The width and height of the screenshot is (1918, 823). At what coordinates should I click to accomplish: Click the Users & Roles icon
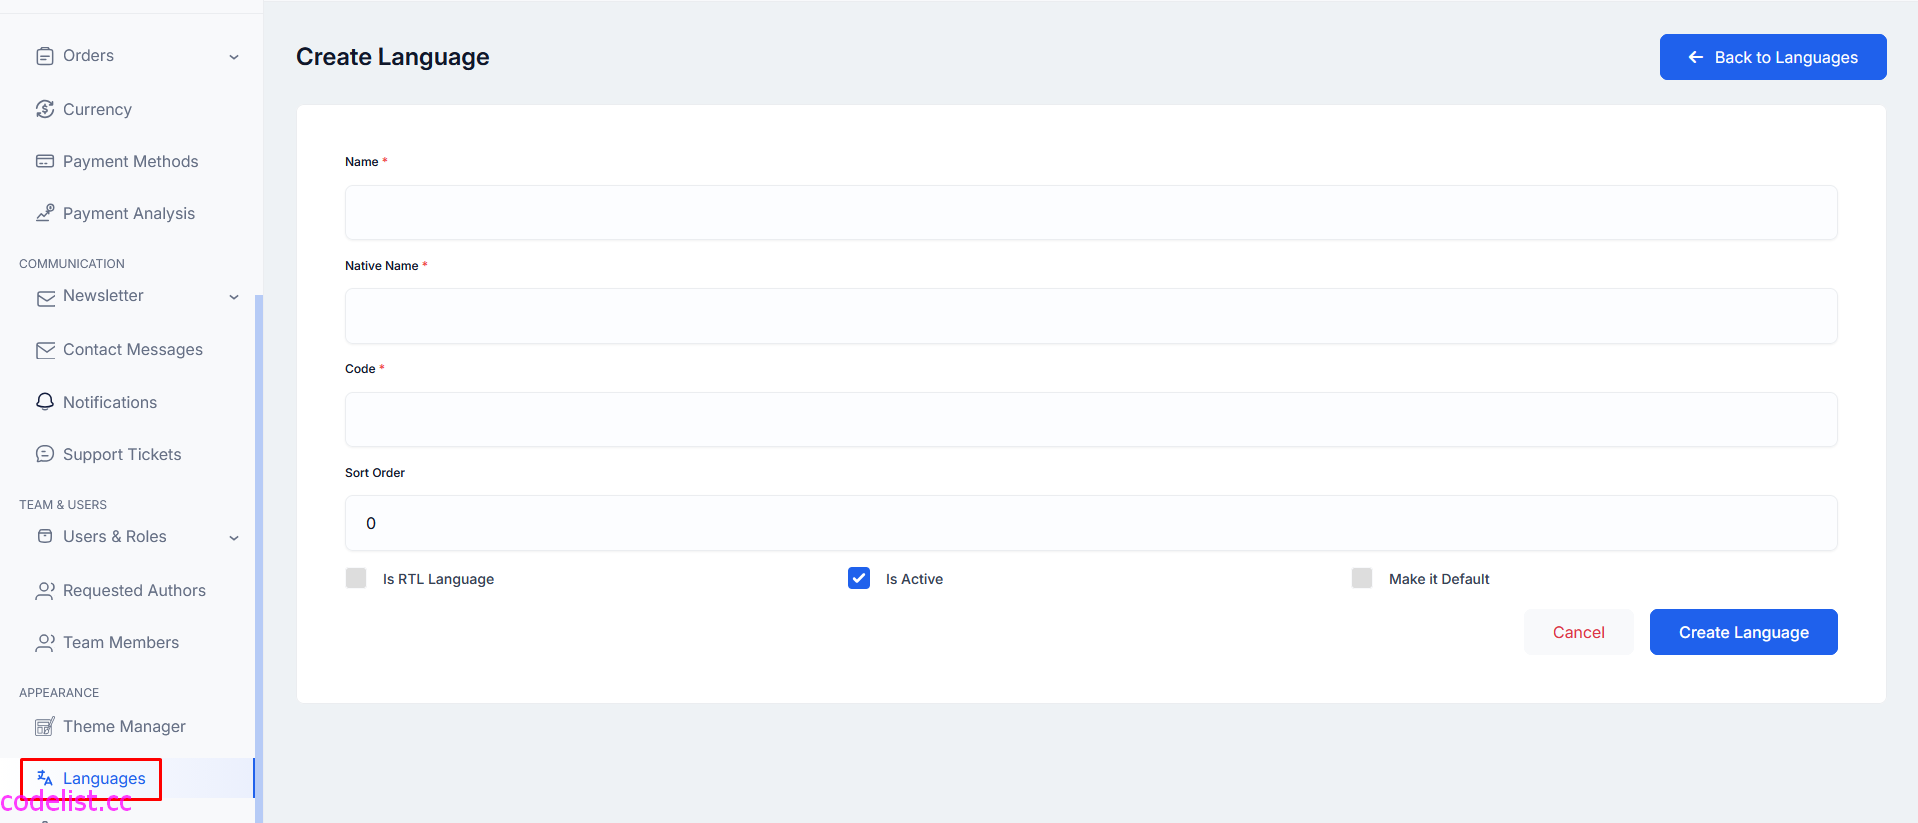click(45, 536)
